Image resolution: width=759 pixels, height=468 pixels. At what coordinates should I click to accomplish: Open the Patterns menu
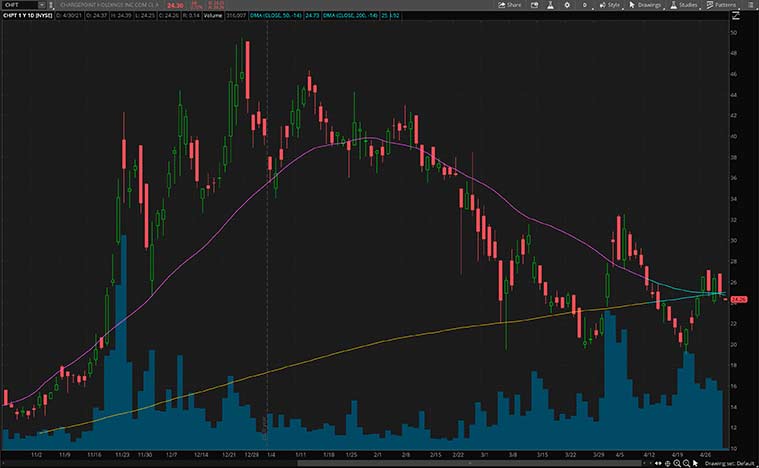(721, 5)
